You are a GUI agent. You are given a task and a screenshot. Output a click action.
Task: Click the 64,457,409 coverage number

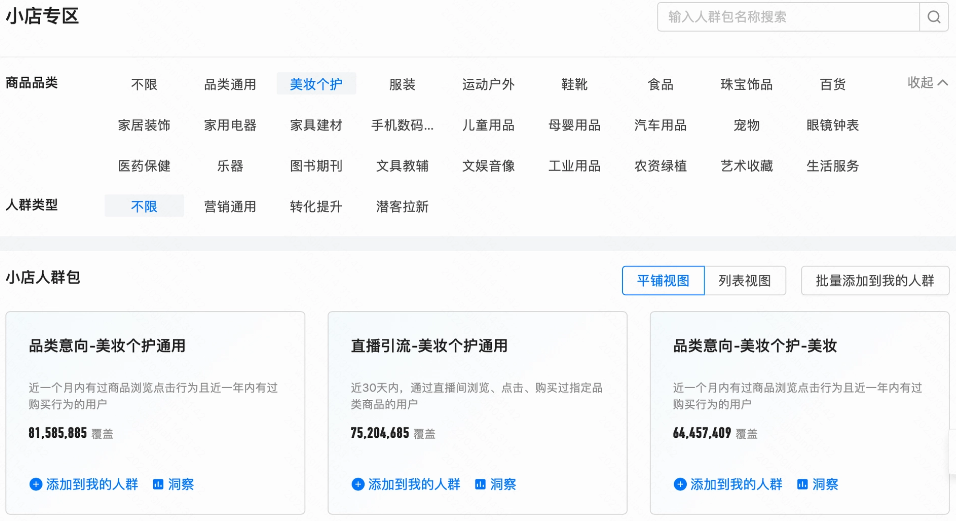pos(702,433)
